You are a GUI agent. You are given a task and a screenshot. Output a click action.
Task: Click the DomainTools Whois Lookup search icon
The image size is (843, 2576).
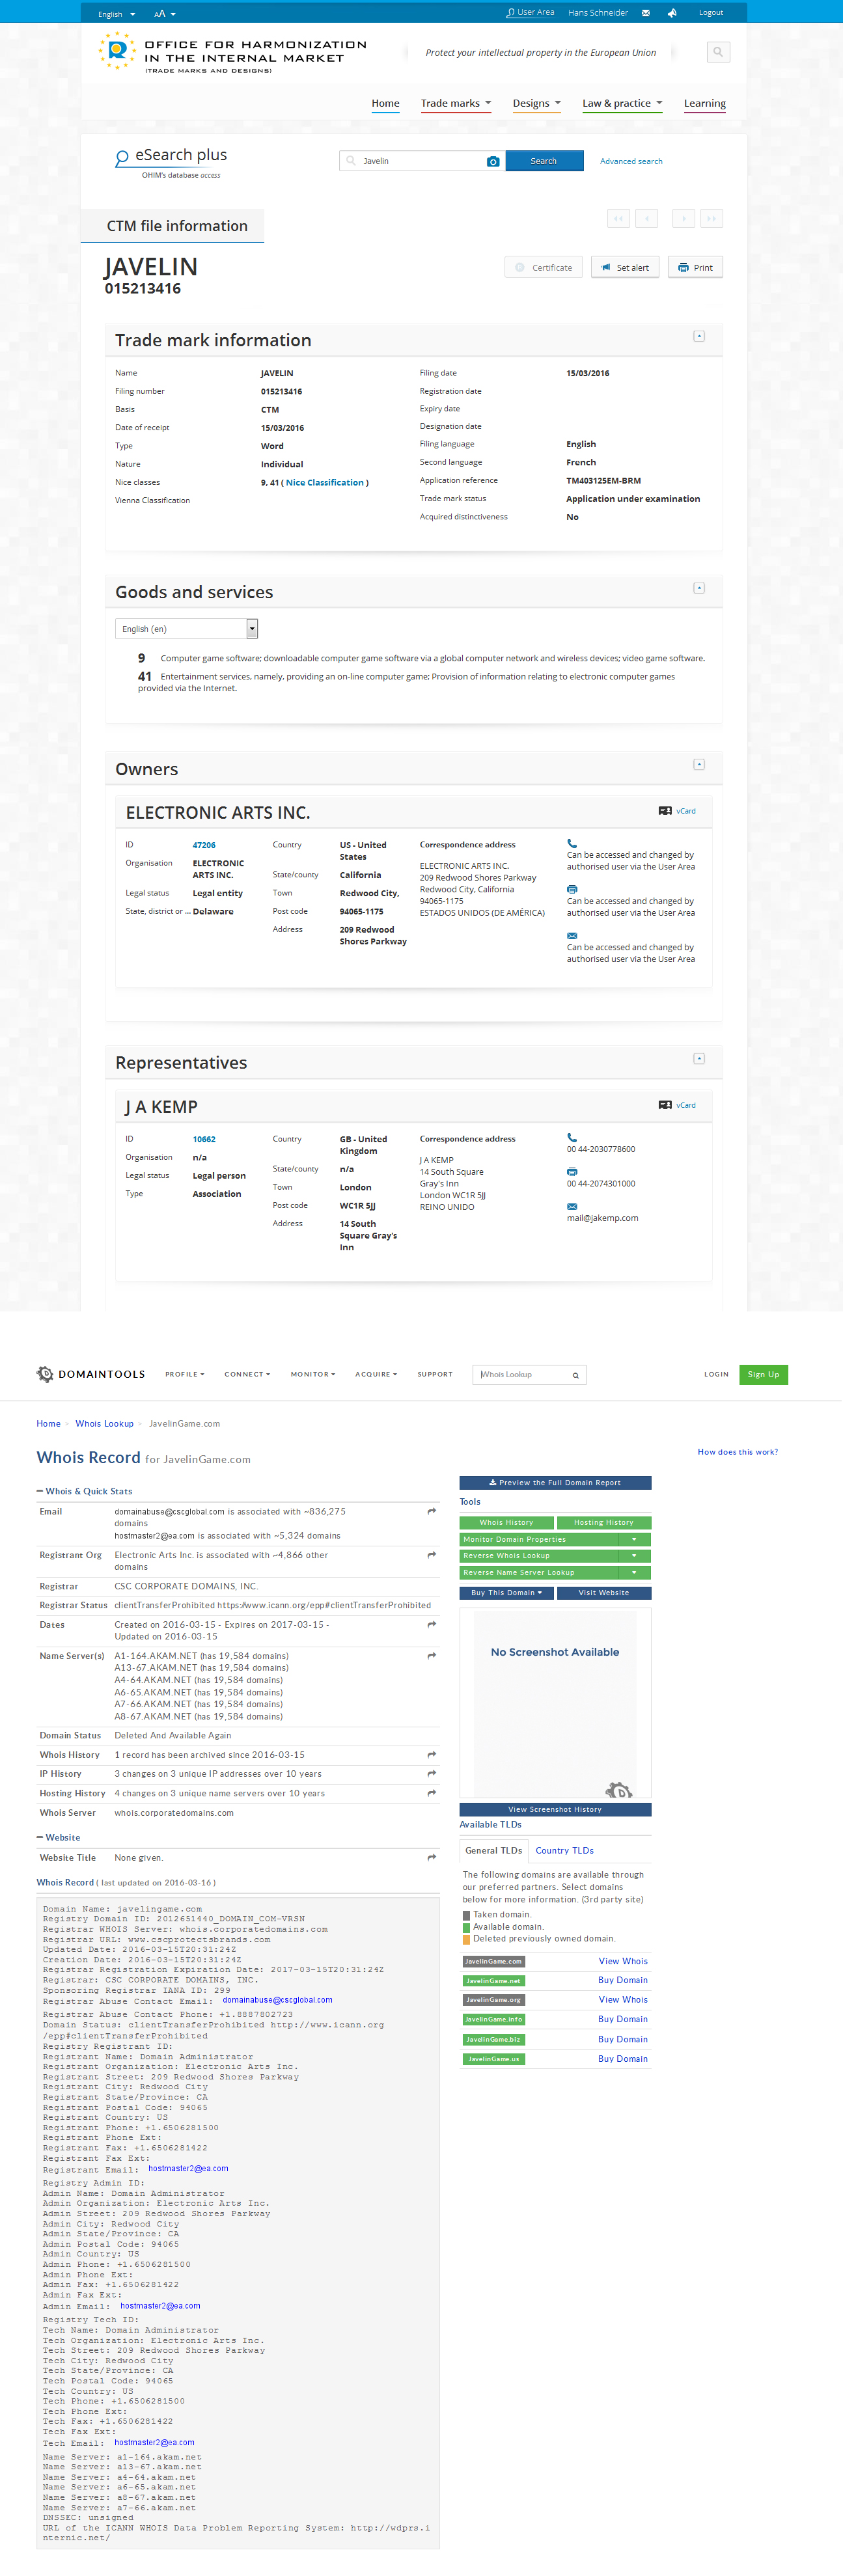[x=576, y=1375]
